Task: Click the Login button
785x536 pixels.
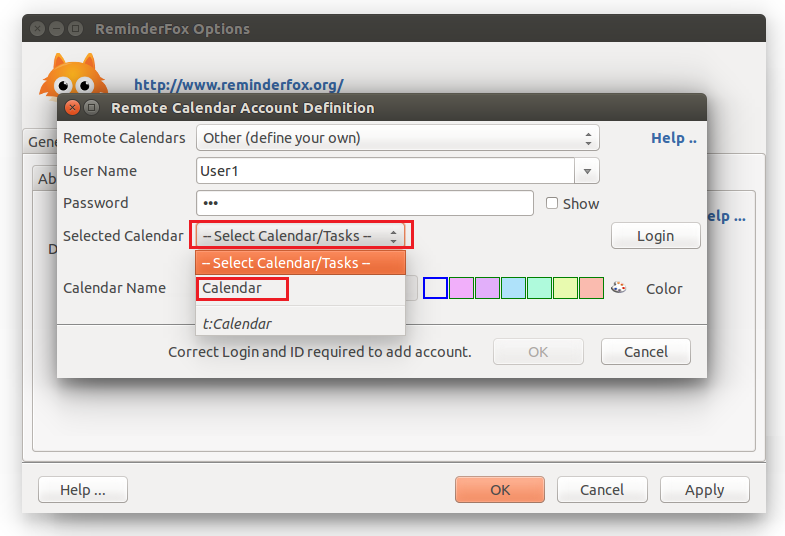Action: [x=655, y=236]
